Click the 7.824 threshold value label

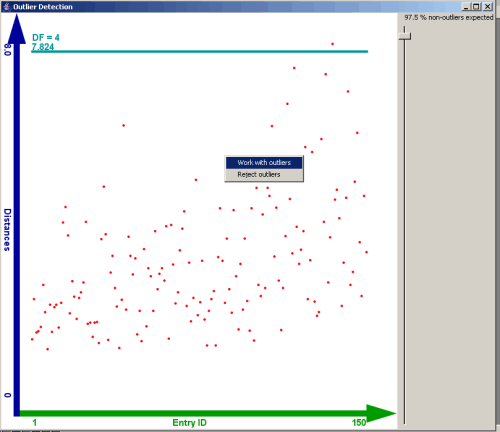(x=43, y=47)
